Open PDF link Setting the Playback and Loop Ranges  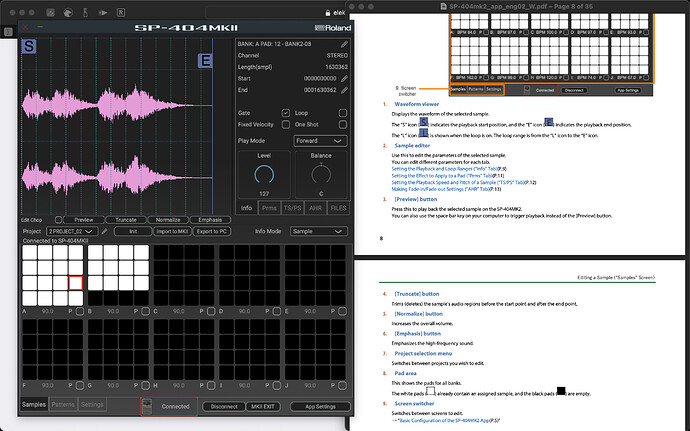point(444,169)
